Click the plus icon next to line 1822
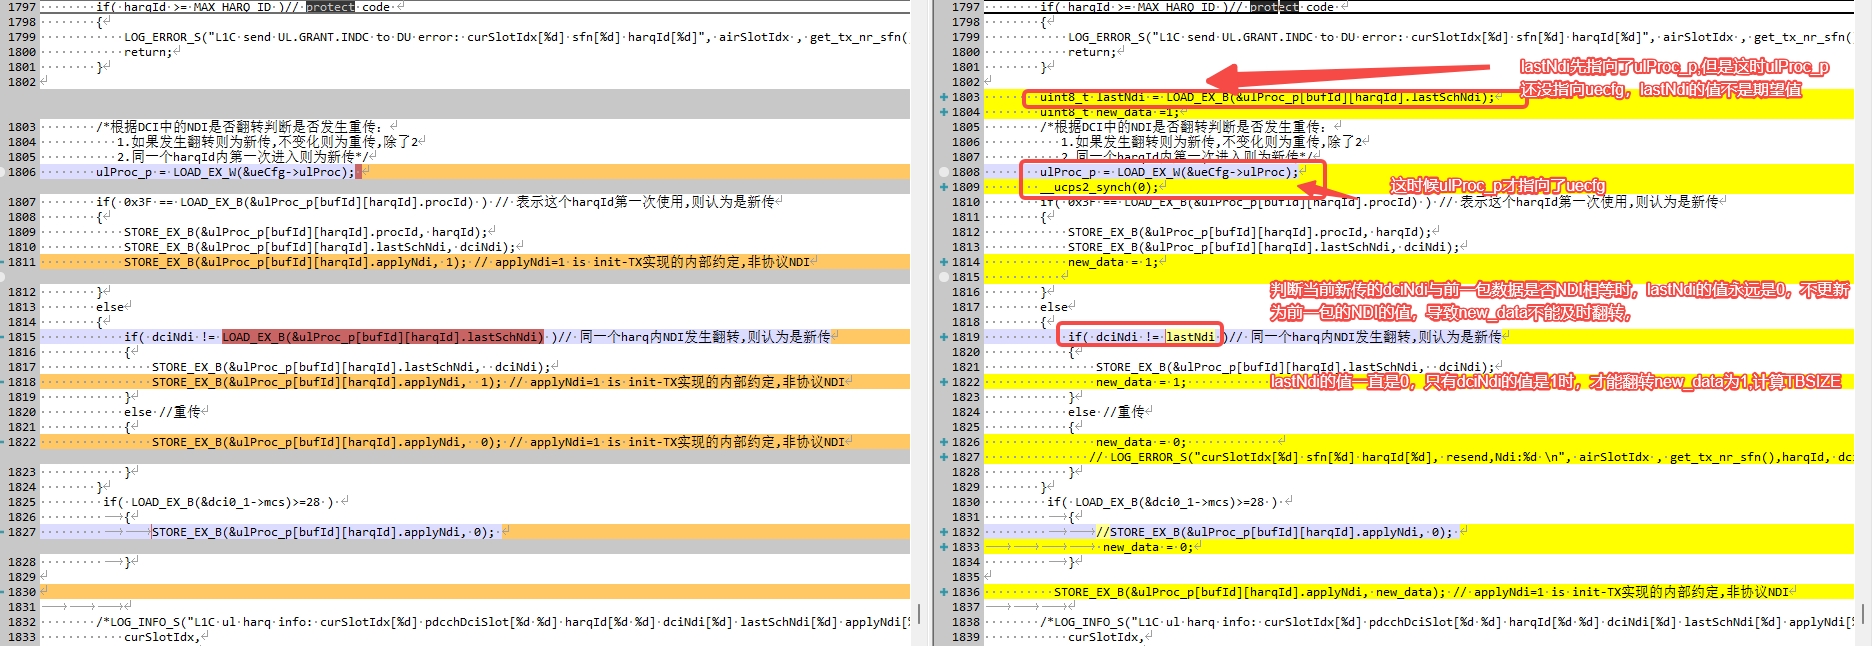 coord(944,382)
